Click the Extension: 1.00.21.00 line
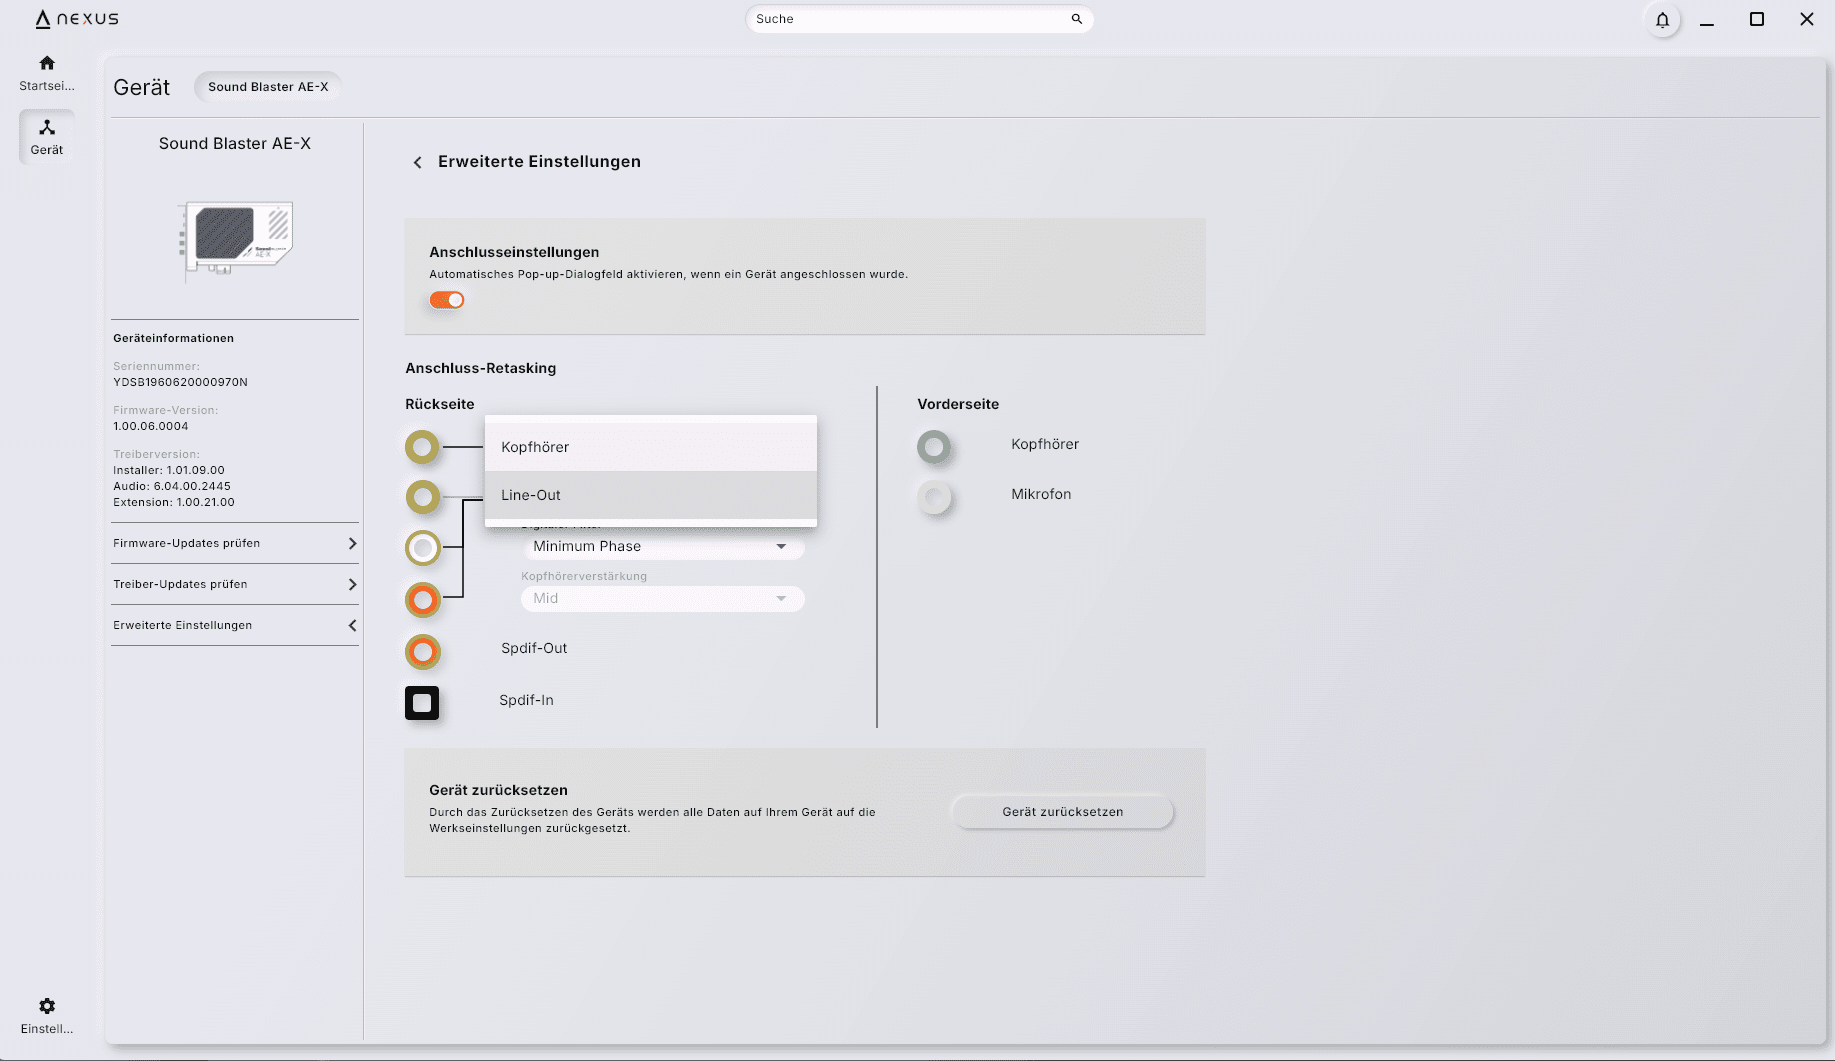This screenshot has width=1835, height=1061. click(x=174, y=502)
